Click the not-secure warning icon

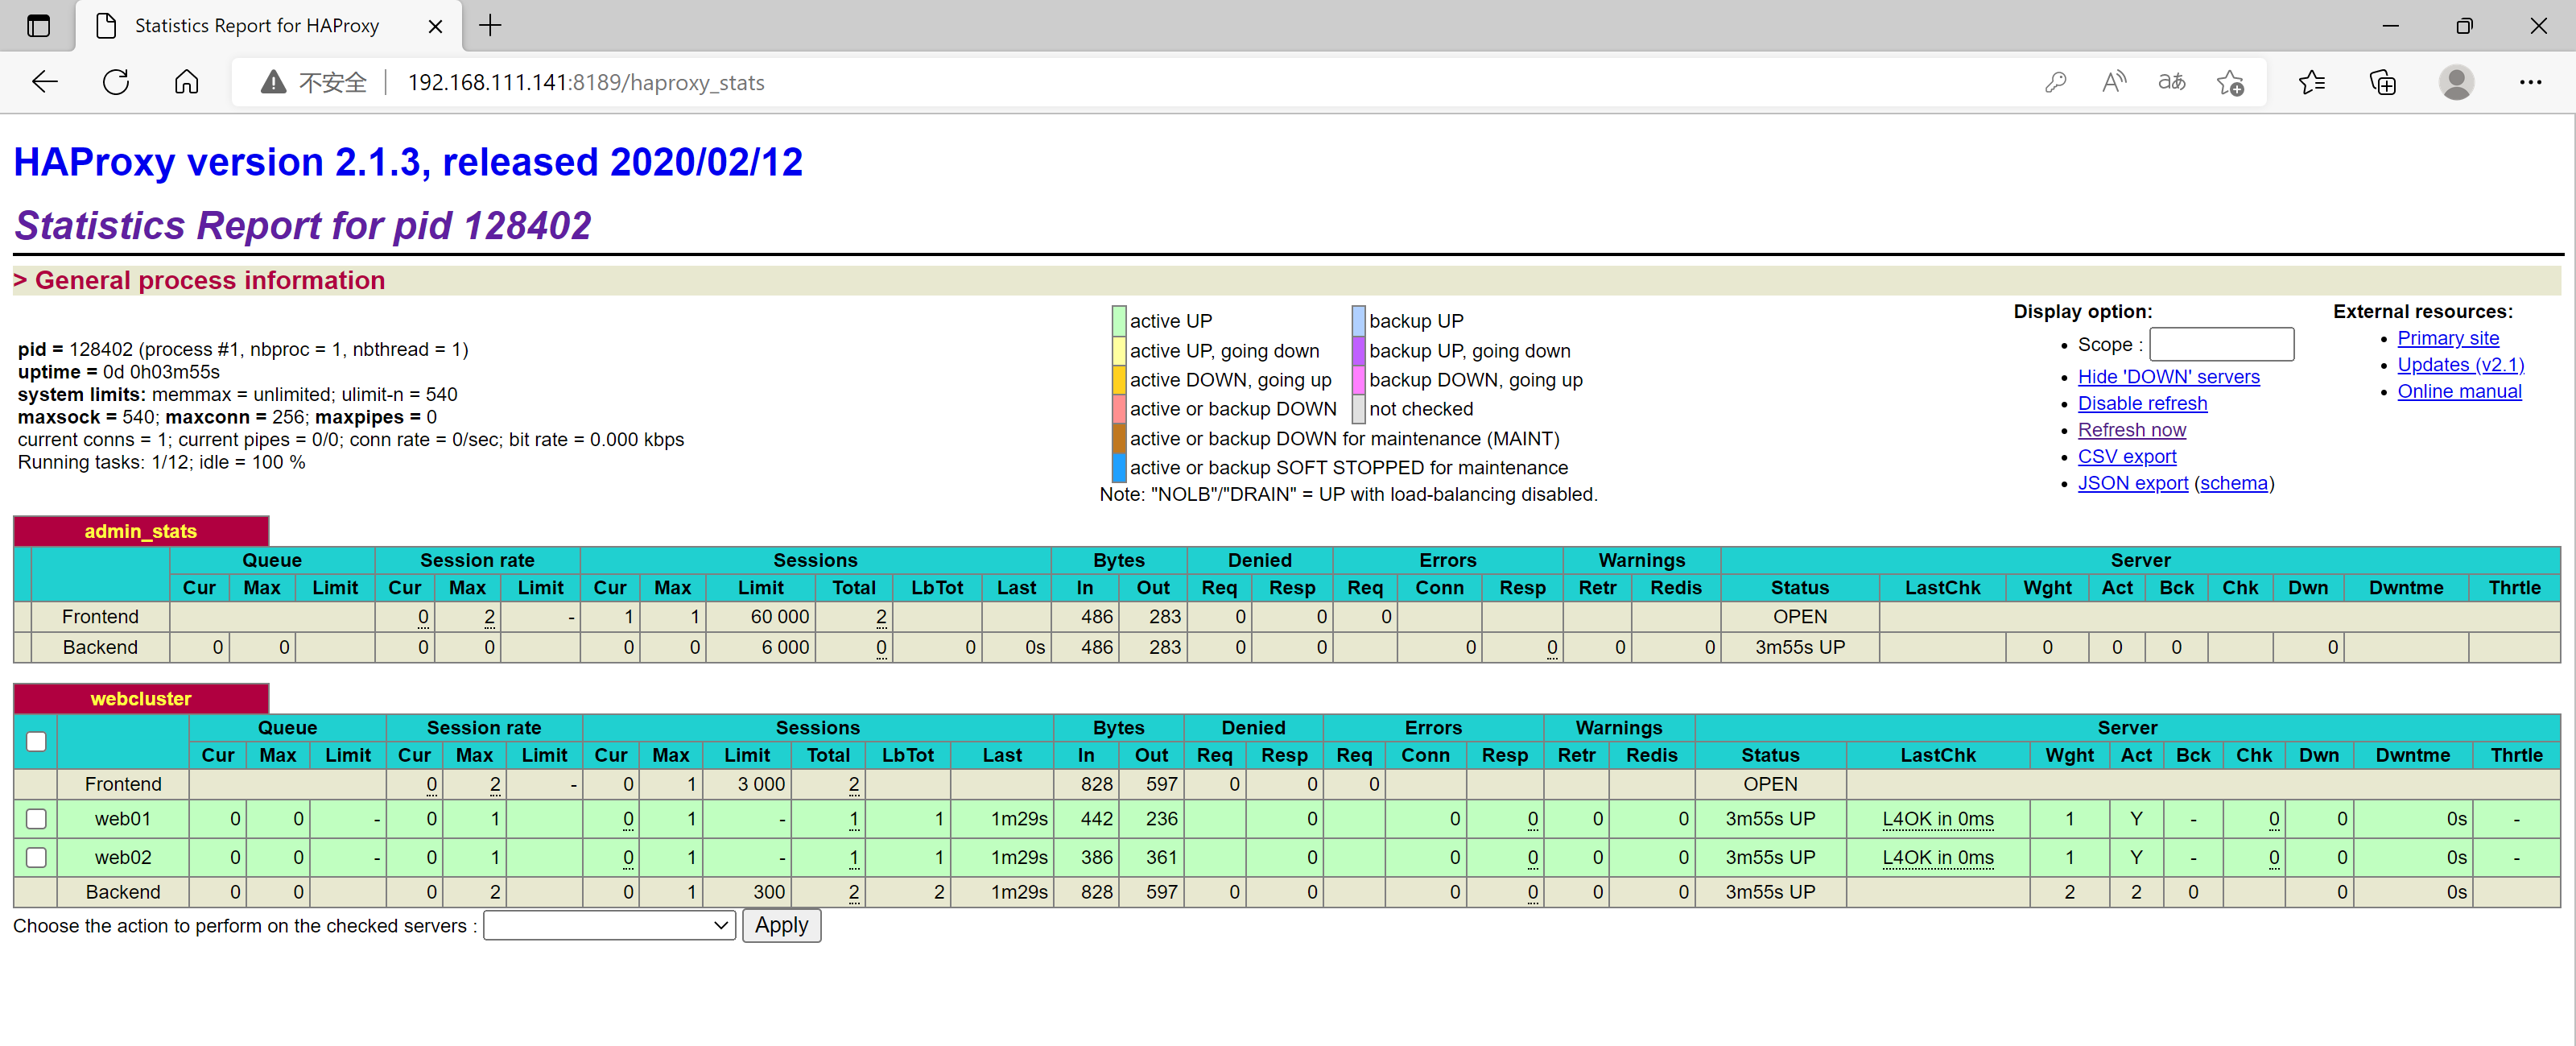273,82
